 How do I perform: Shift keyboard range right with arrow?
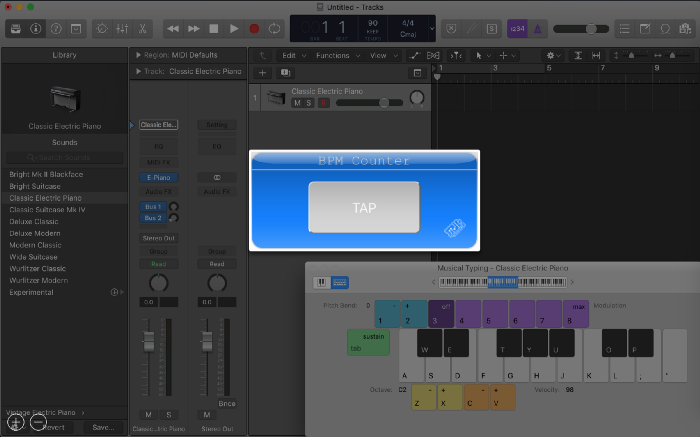572,282
